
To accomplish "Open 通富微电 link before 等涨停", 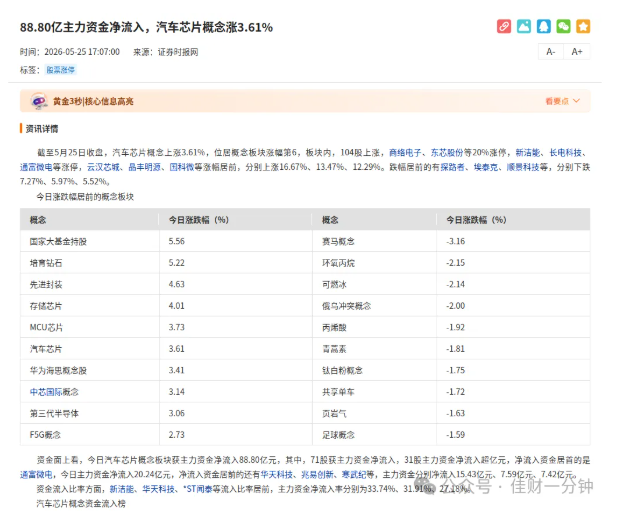I will point(36,167).
